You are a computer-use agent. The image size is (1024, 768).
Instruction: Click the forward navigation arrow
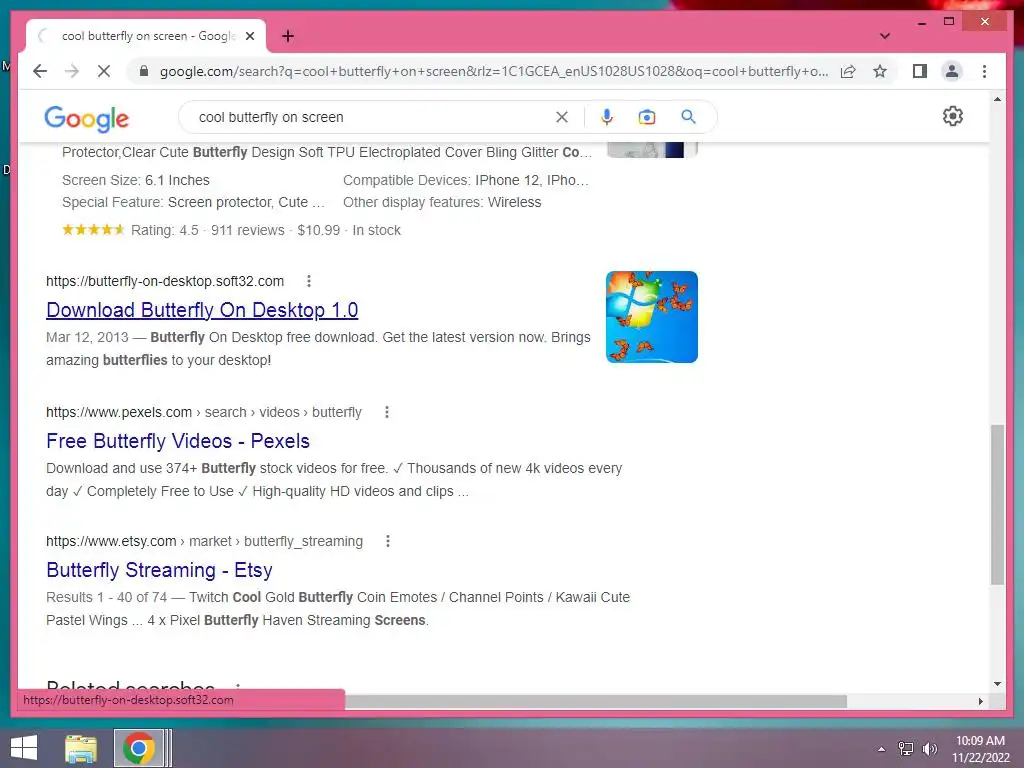click(x=72, y=71)
